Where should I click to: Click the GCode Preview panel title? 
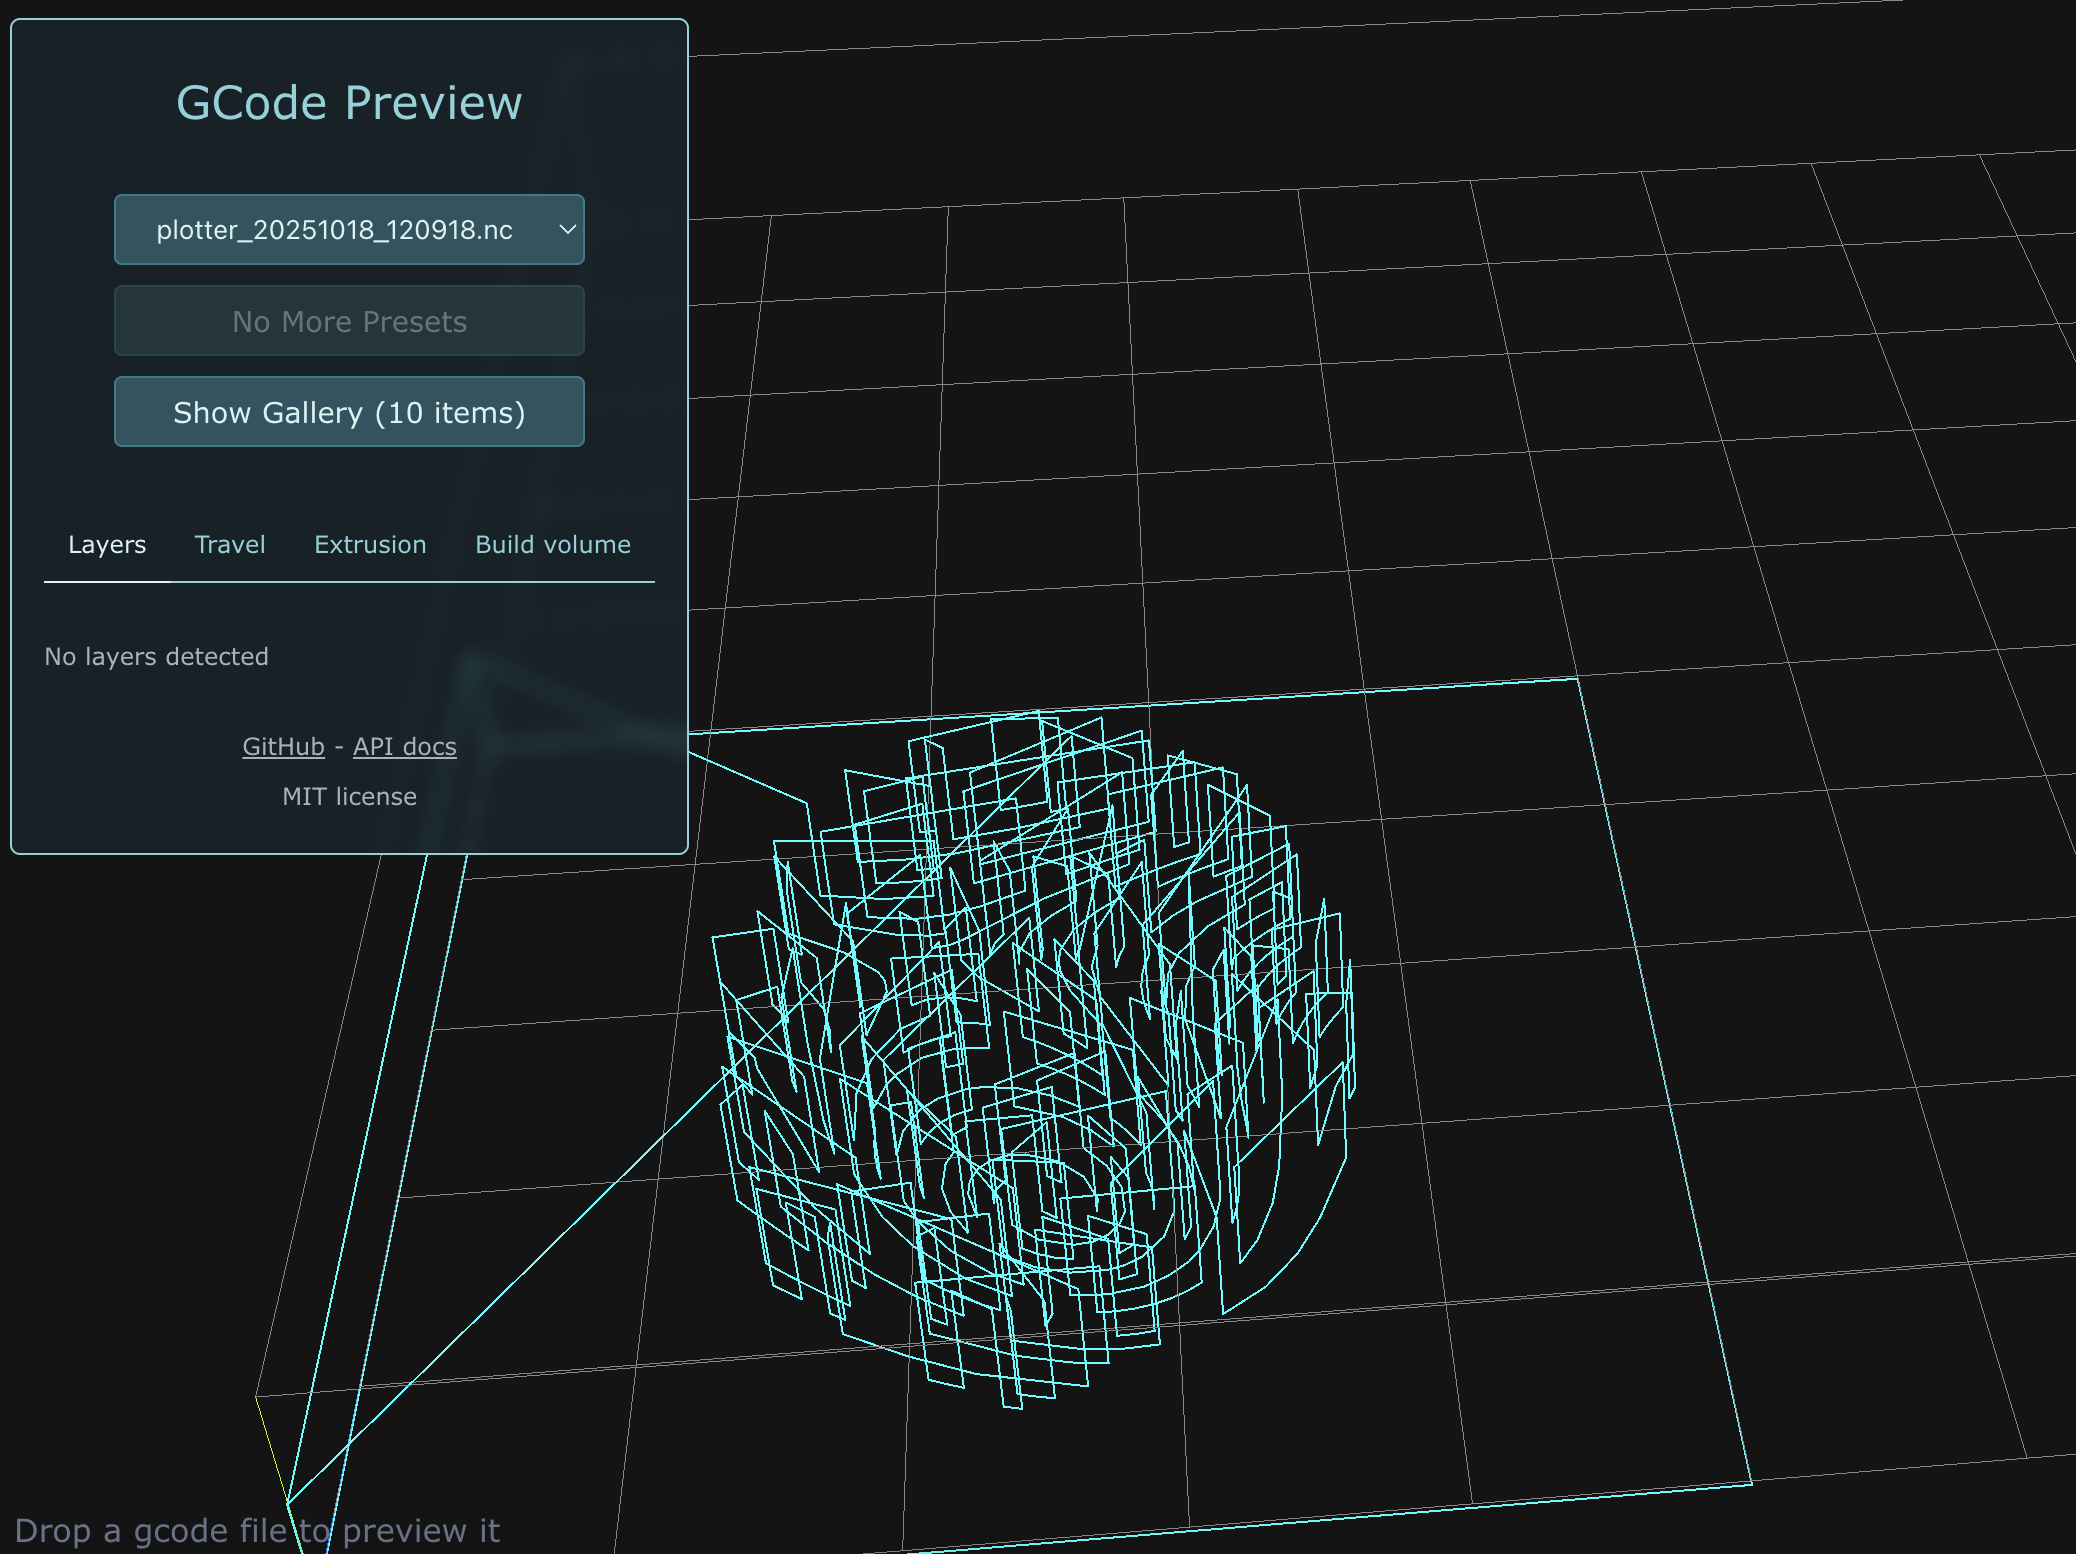tap(348, 101)
